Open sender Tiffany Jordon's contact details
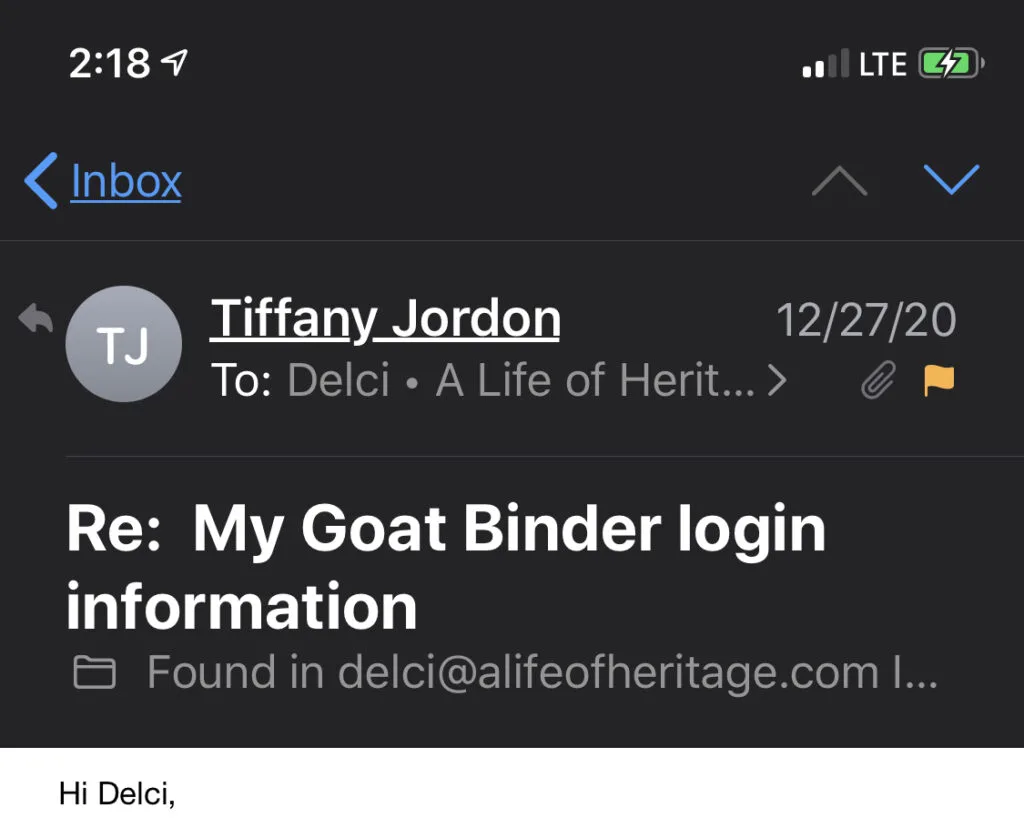1024x838 pixels. coord(385,319)
